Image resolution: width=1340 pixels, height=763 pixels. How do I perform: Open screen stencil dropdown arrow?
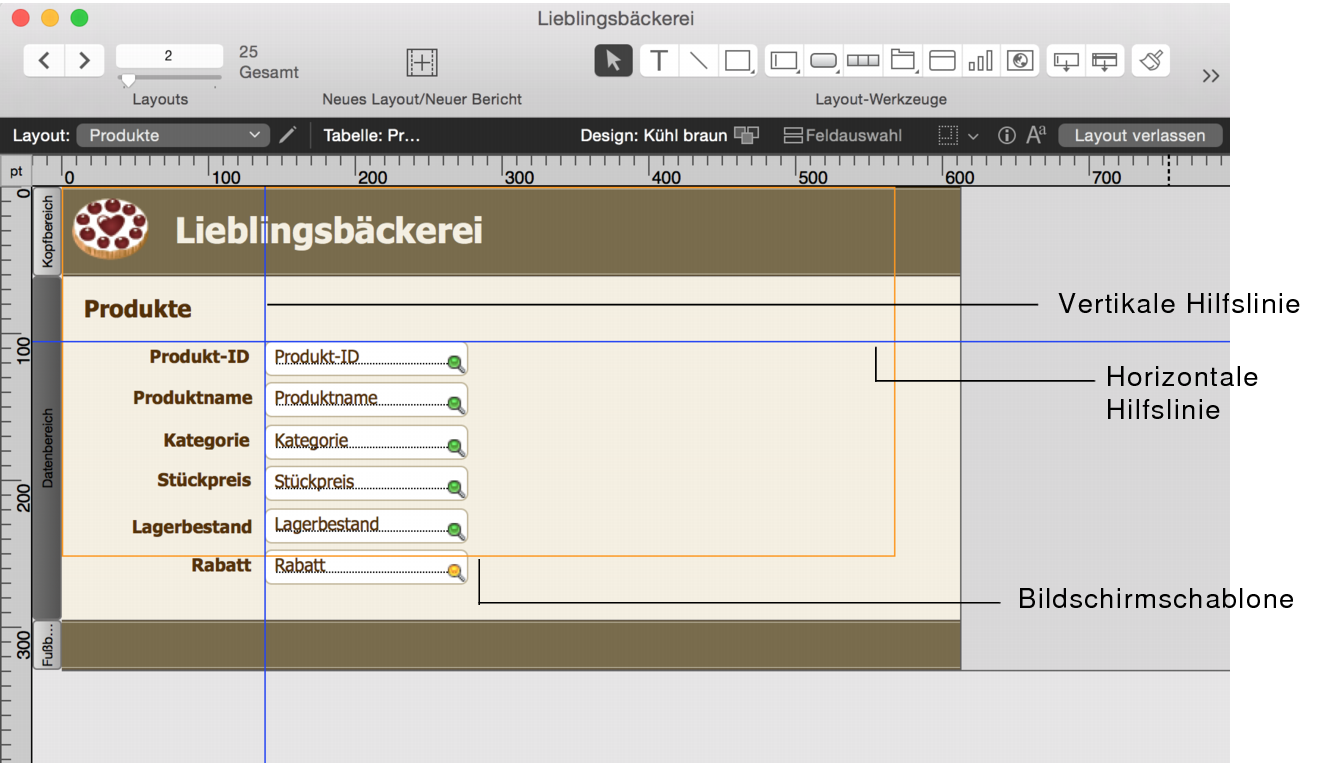point(972,136)
